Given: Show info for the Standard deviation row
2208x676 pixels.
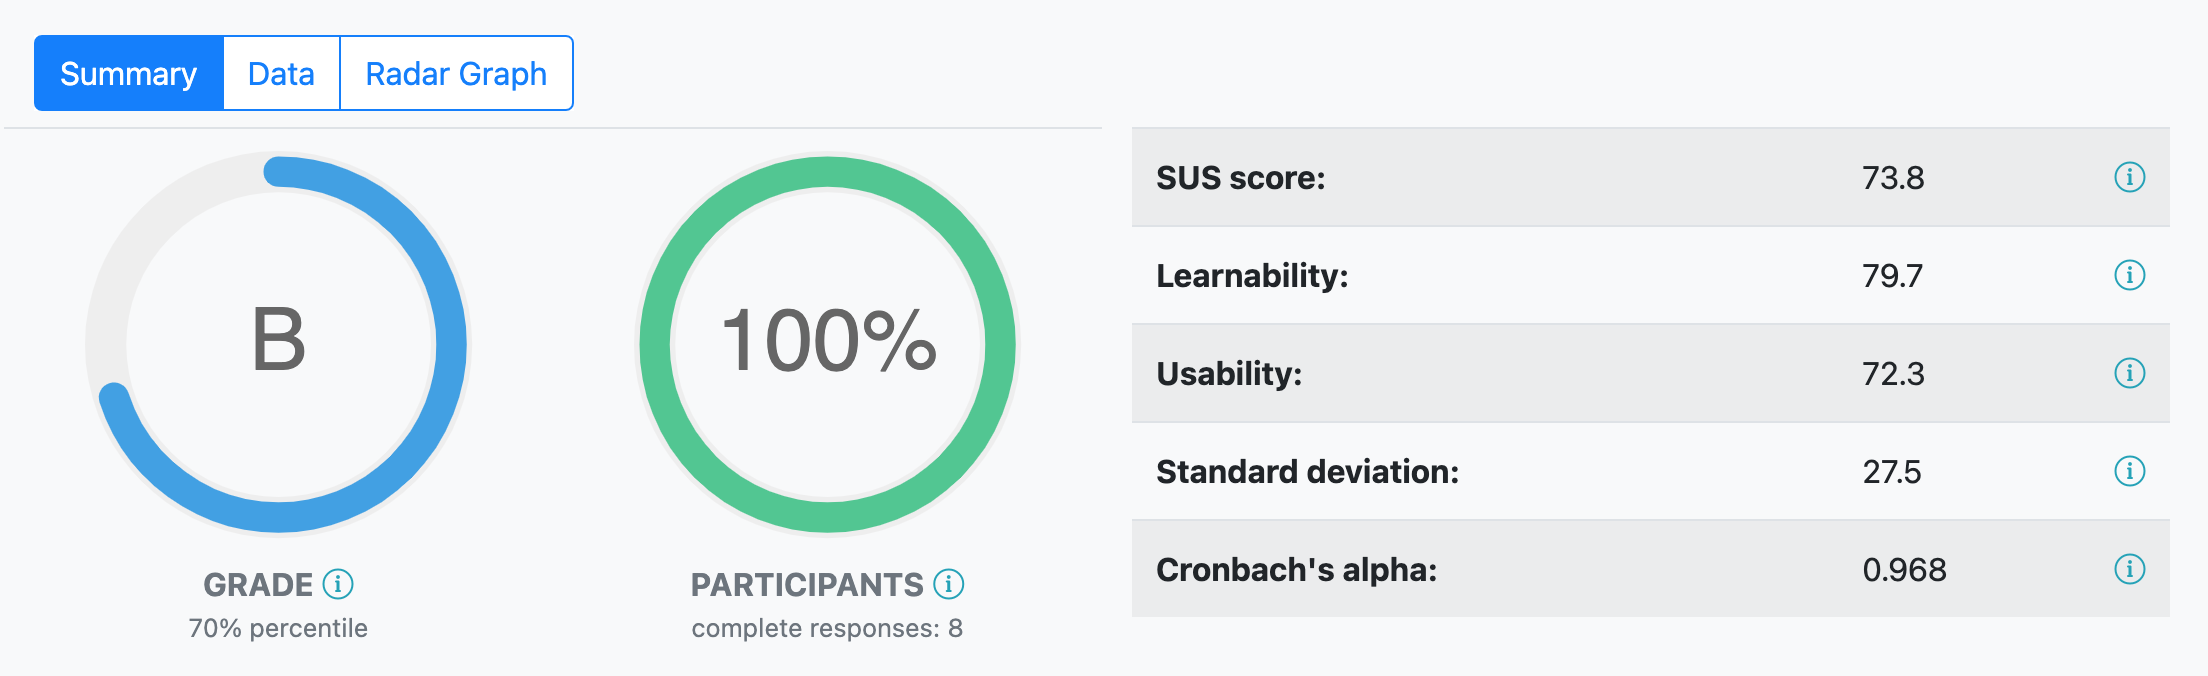Looking at the screenshot, I should (2129, 471).
